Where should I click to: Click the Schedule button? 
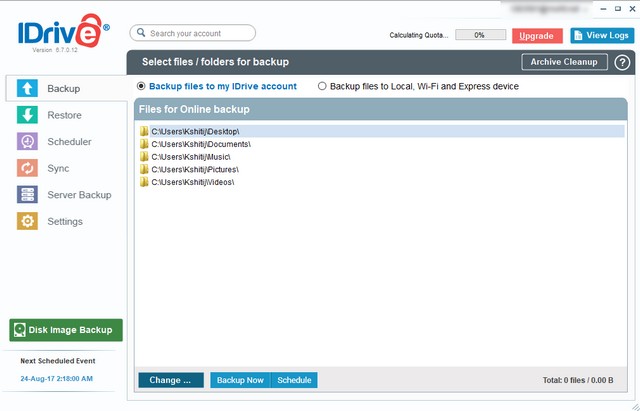click(x=294, y=380)
